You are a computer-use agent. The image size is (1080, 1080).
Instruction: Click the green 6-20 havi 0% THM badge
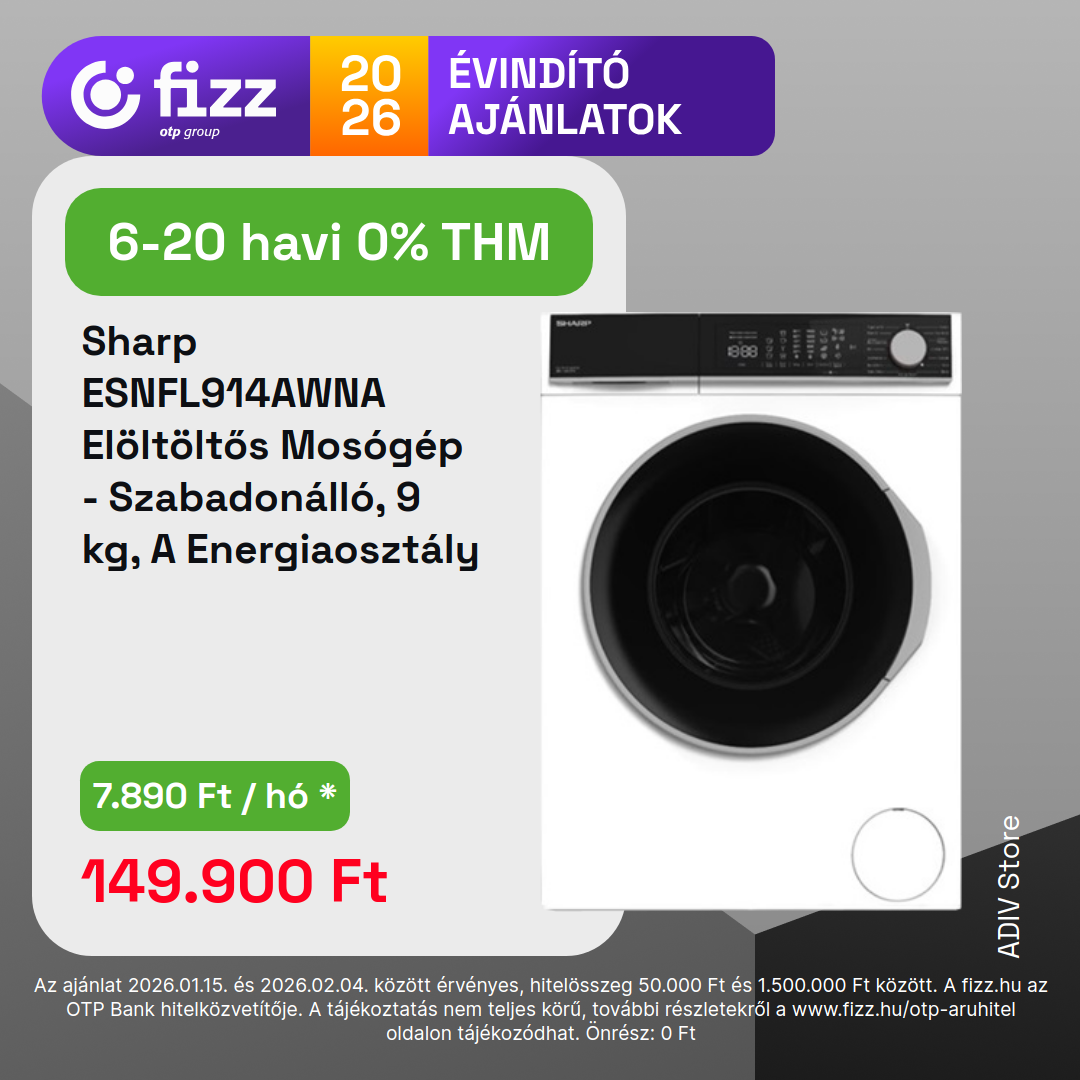tap(329, 242)
